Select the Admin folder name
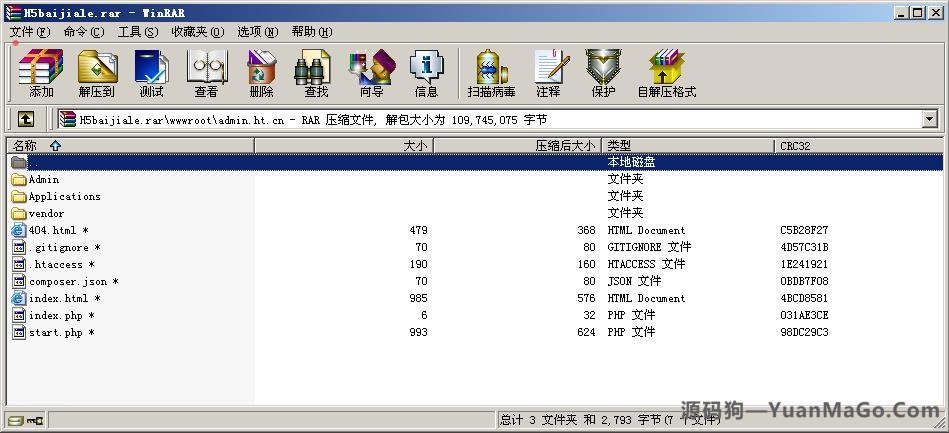Screen dimensions: 949x433 click(x=44, y=179)
